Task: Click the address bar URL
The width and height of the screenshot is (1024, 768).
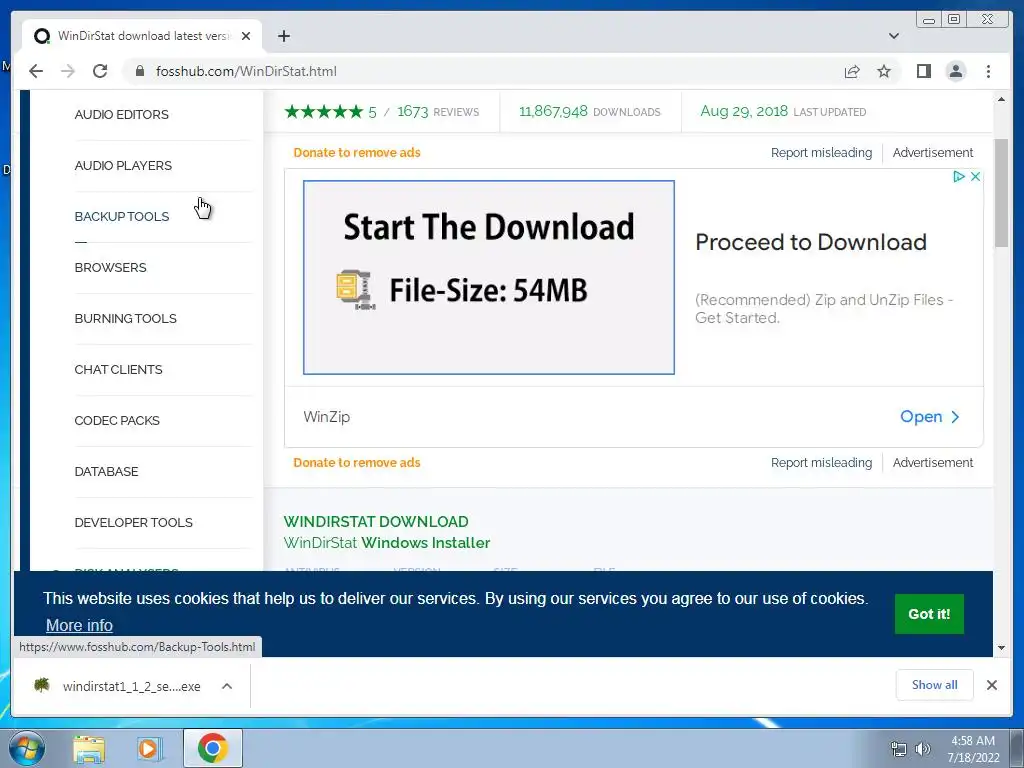Action: (x=246, y=71)
